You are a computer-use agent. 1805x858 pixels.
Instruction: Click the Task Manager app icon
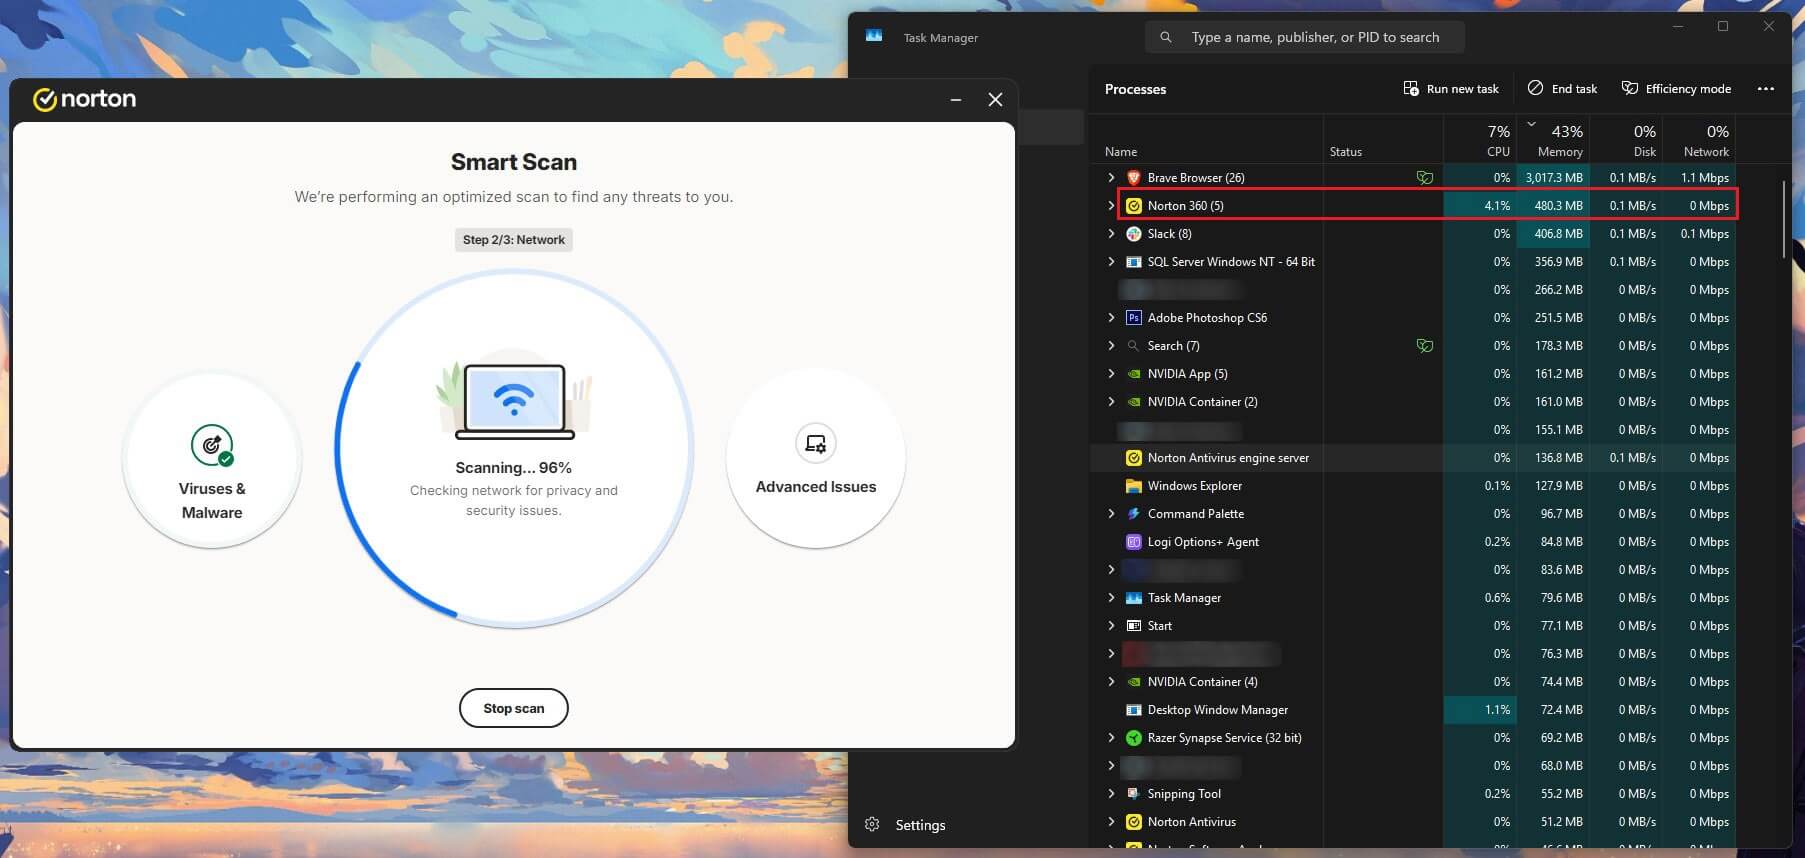[874, 37]
